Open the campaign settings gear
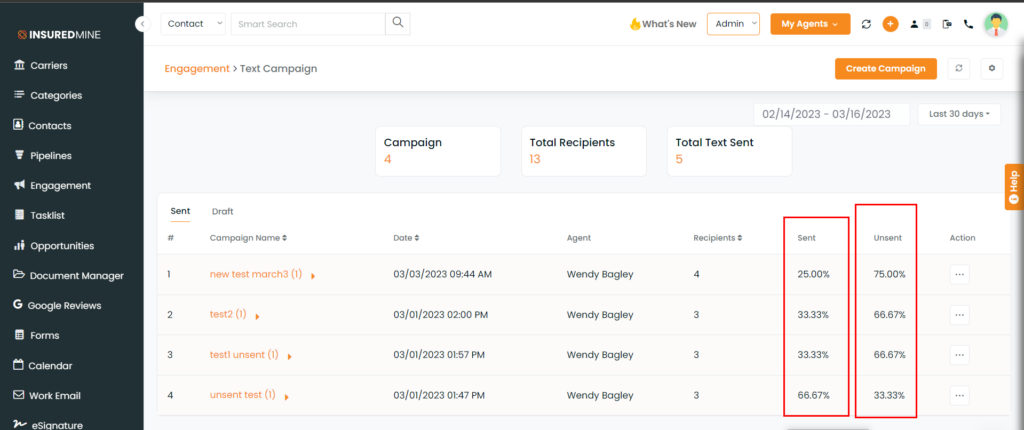1024x430 pixels. pos(992,69)
